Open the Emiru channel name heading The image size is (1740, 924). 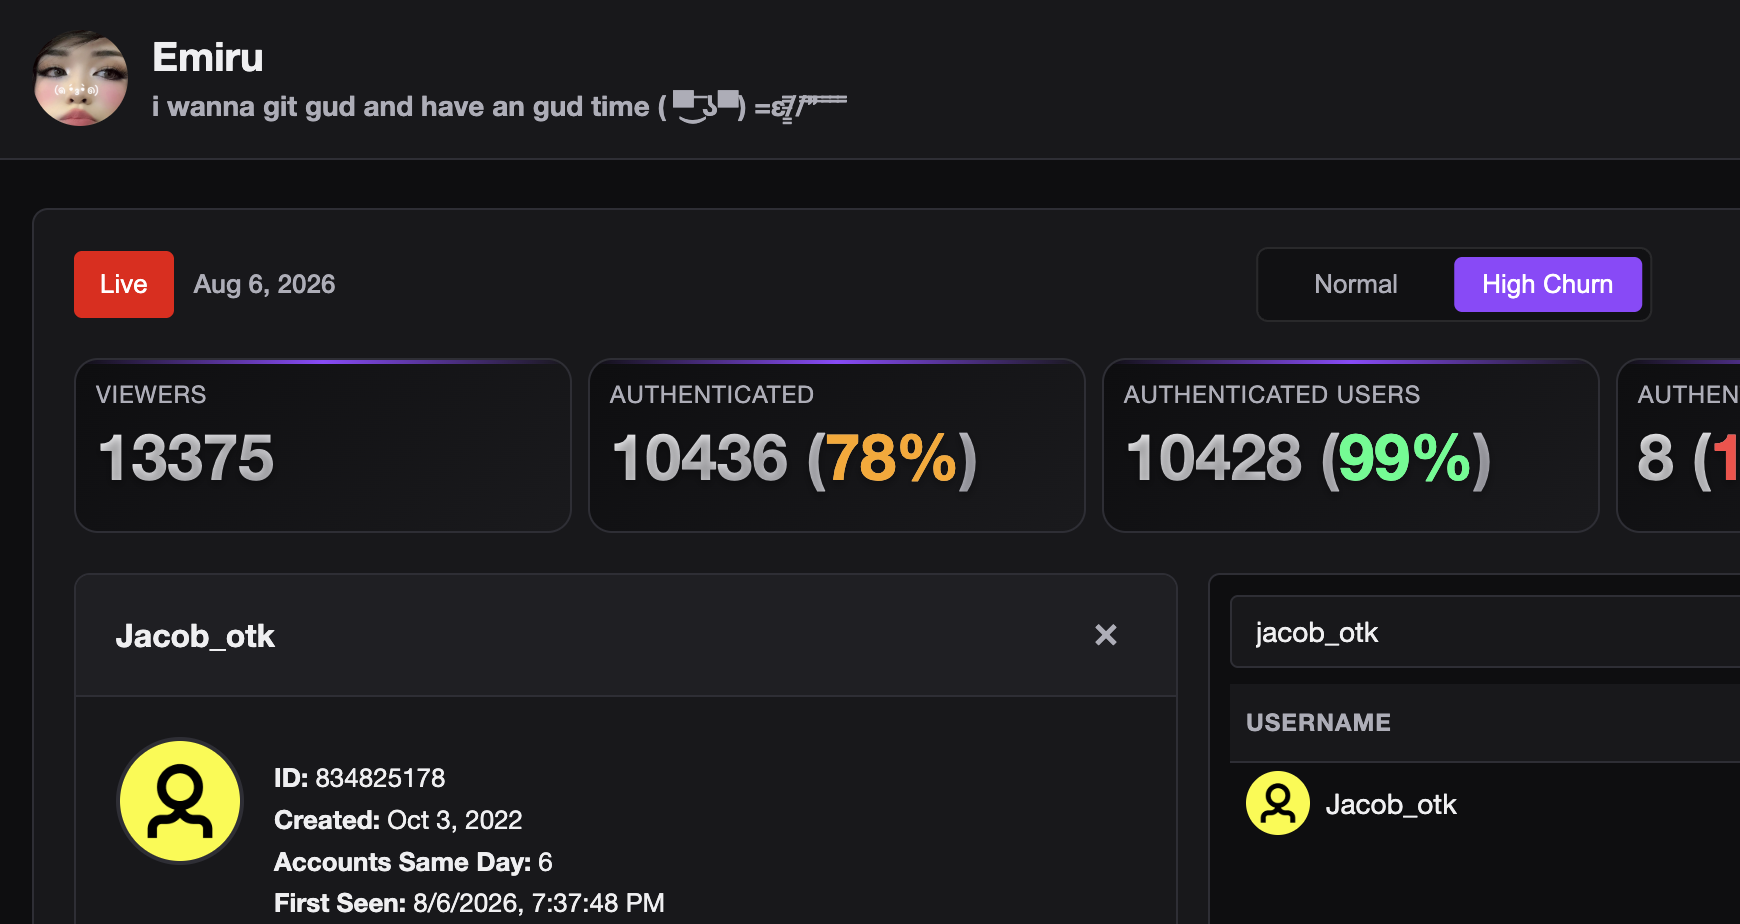coord(208,57)
